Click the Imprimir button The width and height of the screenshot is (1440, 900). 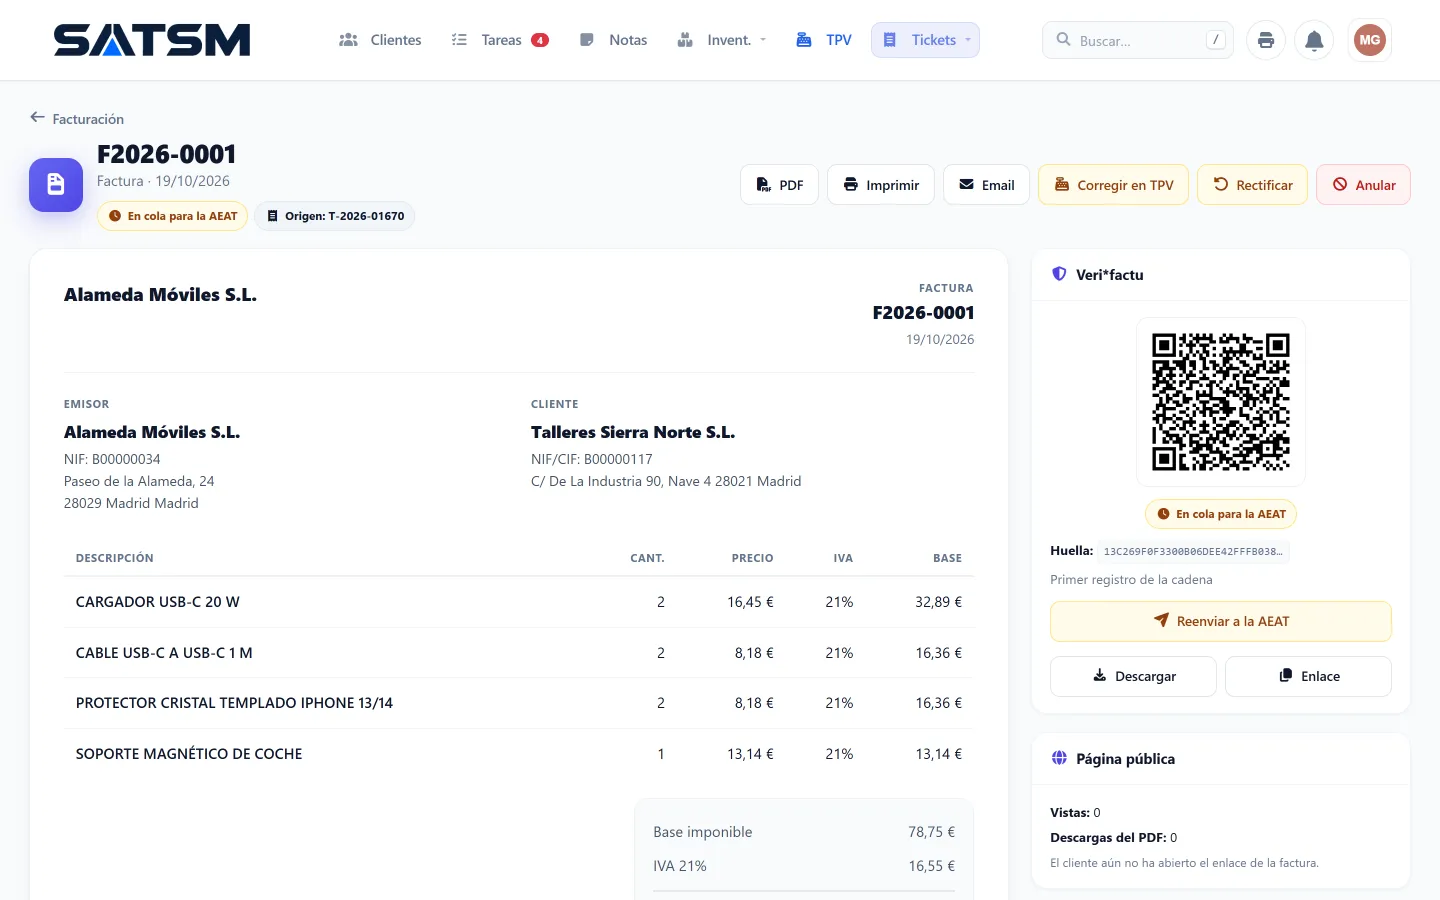click(881, 185)
